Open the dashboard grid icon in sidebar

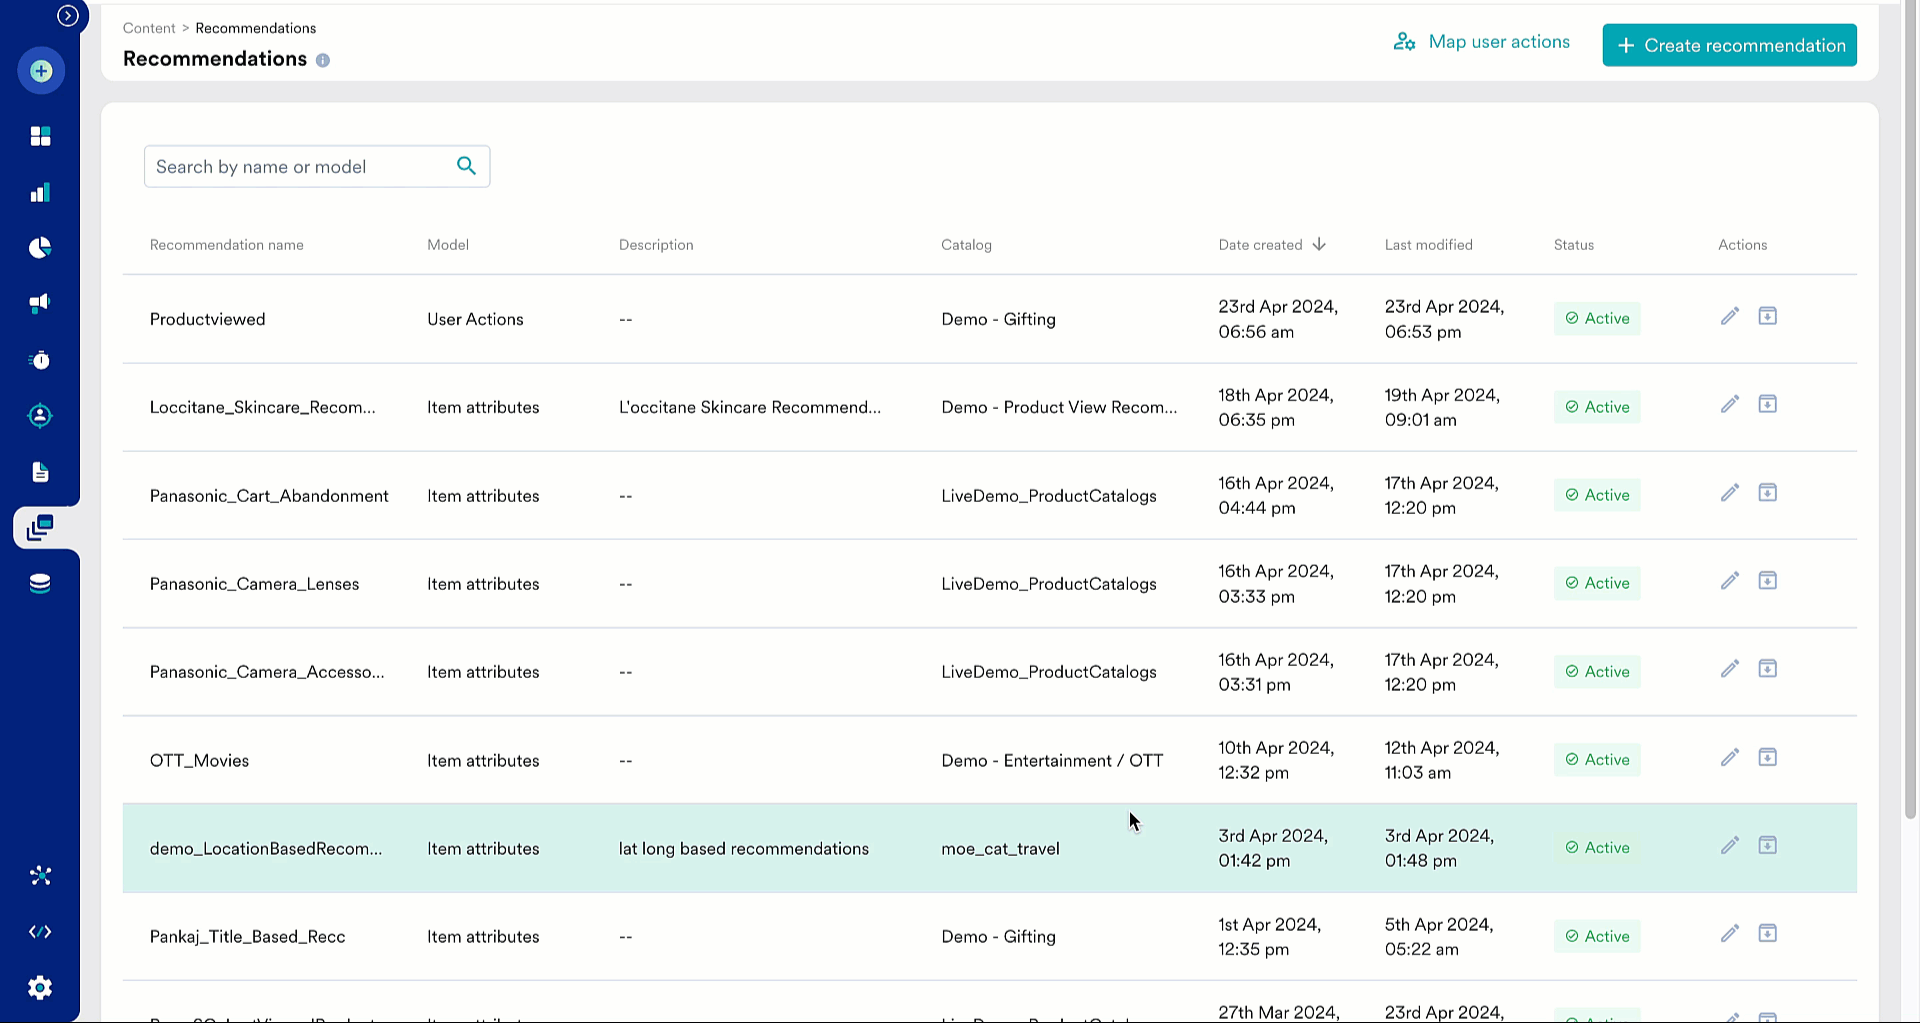[x=41, y=136]
